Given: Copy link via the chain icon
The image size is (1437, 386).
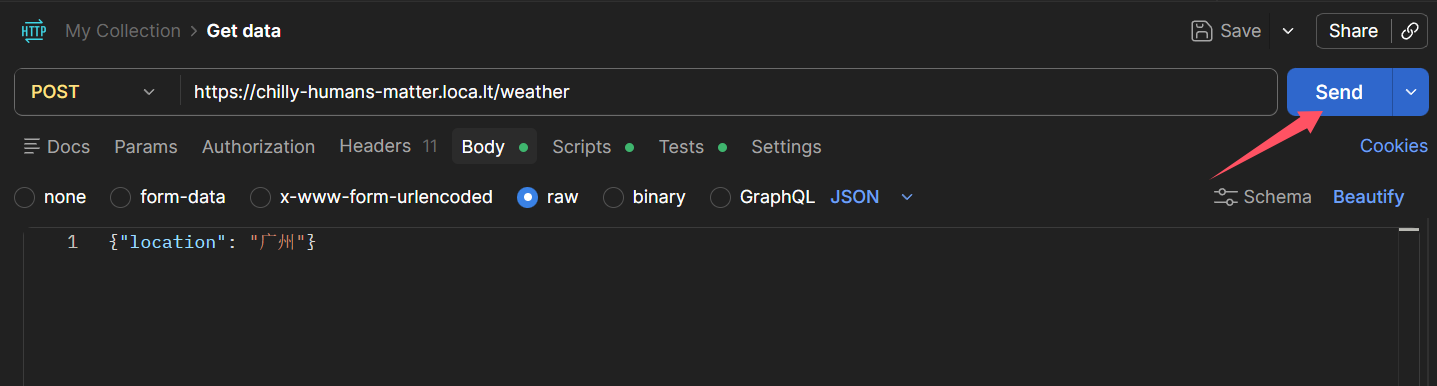Looking at the screenshot, I should click(x=1410, y=31).
